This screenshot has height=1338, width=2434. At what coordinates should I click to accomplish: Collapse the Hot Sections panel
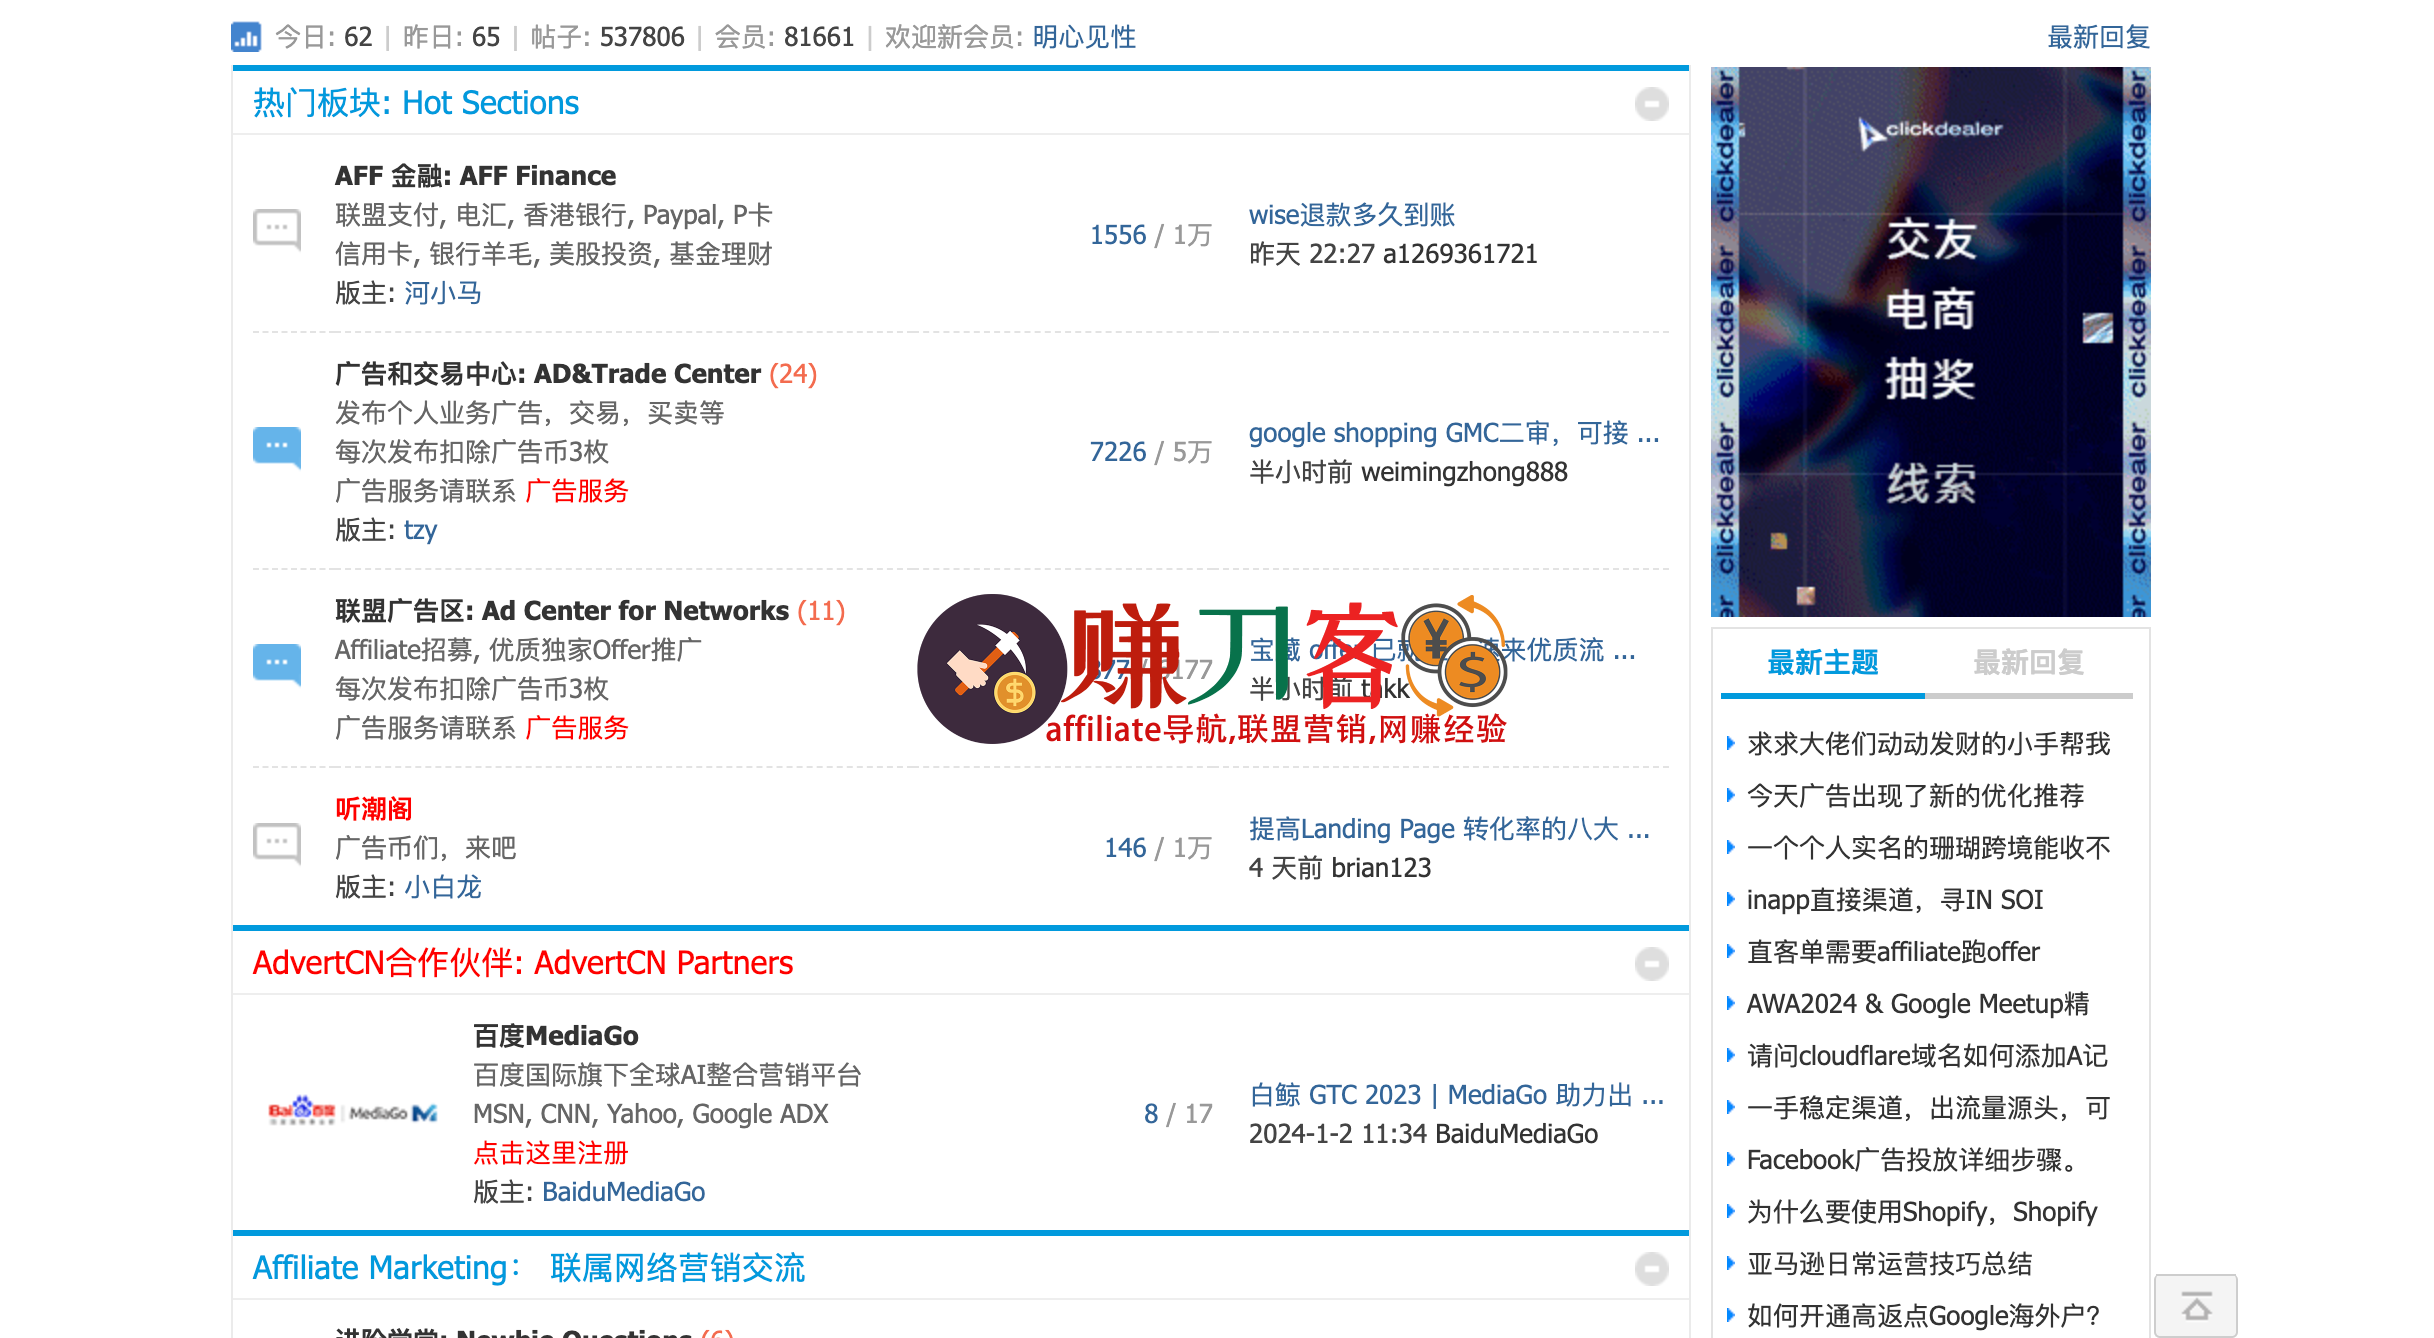tap(1651, 104)
